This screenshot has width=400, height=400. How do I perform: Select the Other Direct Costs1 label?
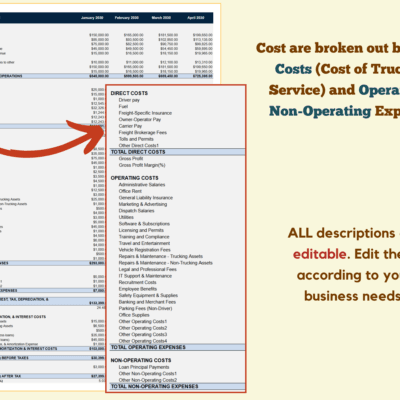coord(139,145)
